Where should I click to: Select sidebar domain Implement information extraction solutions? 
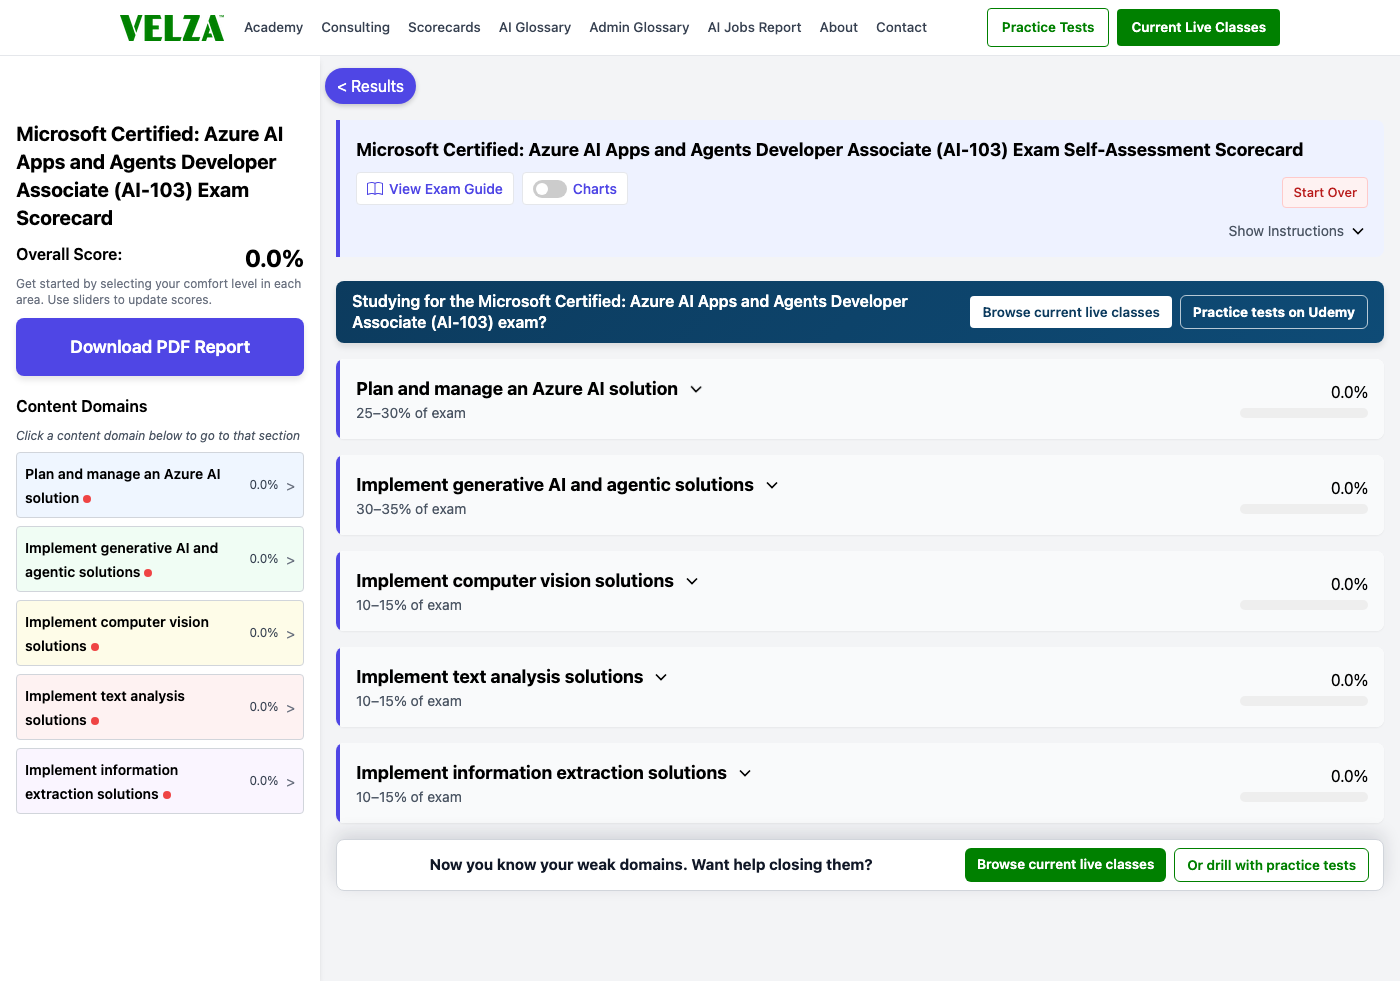(x=160, y=781)
